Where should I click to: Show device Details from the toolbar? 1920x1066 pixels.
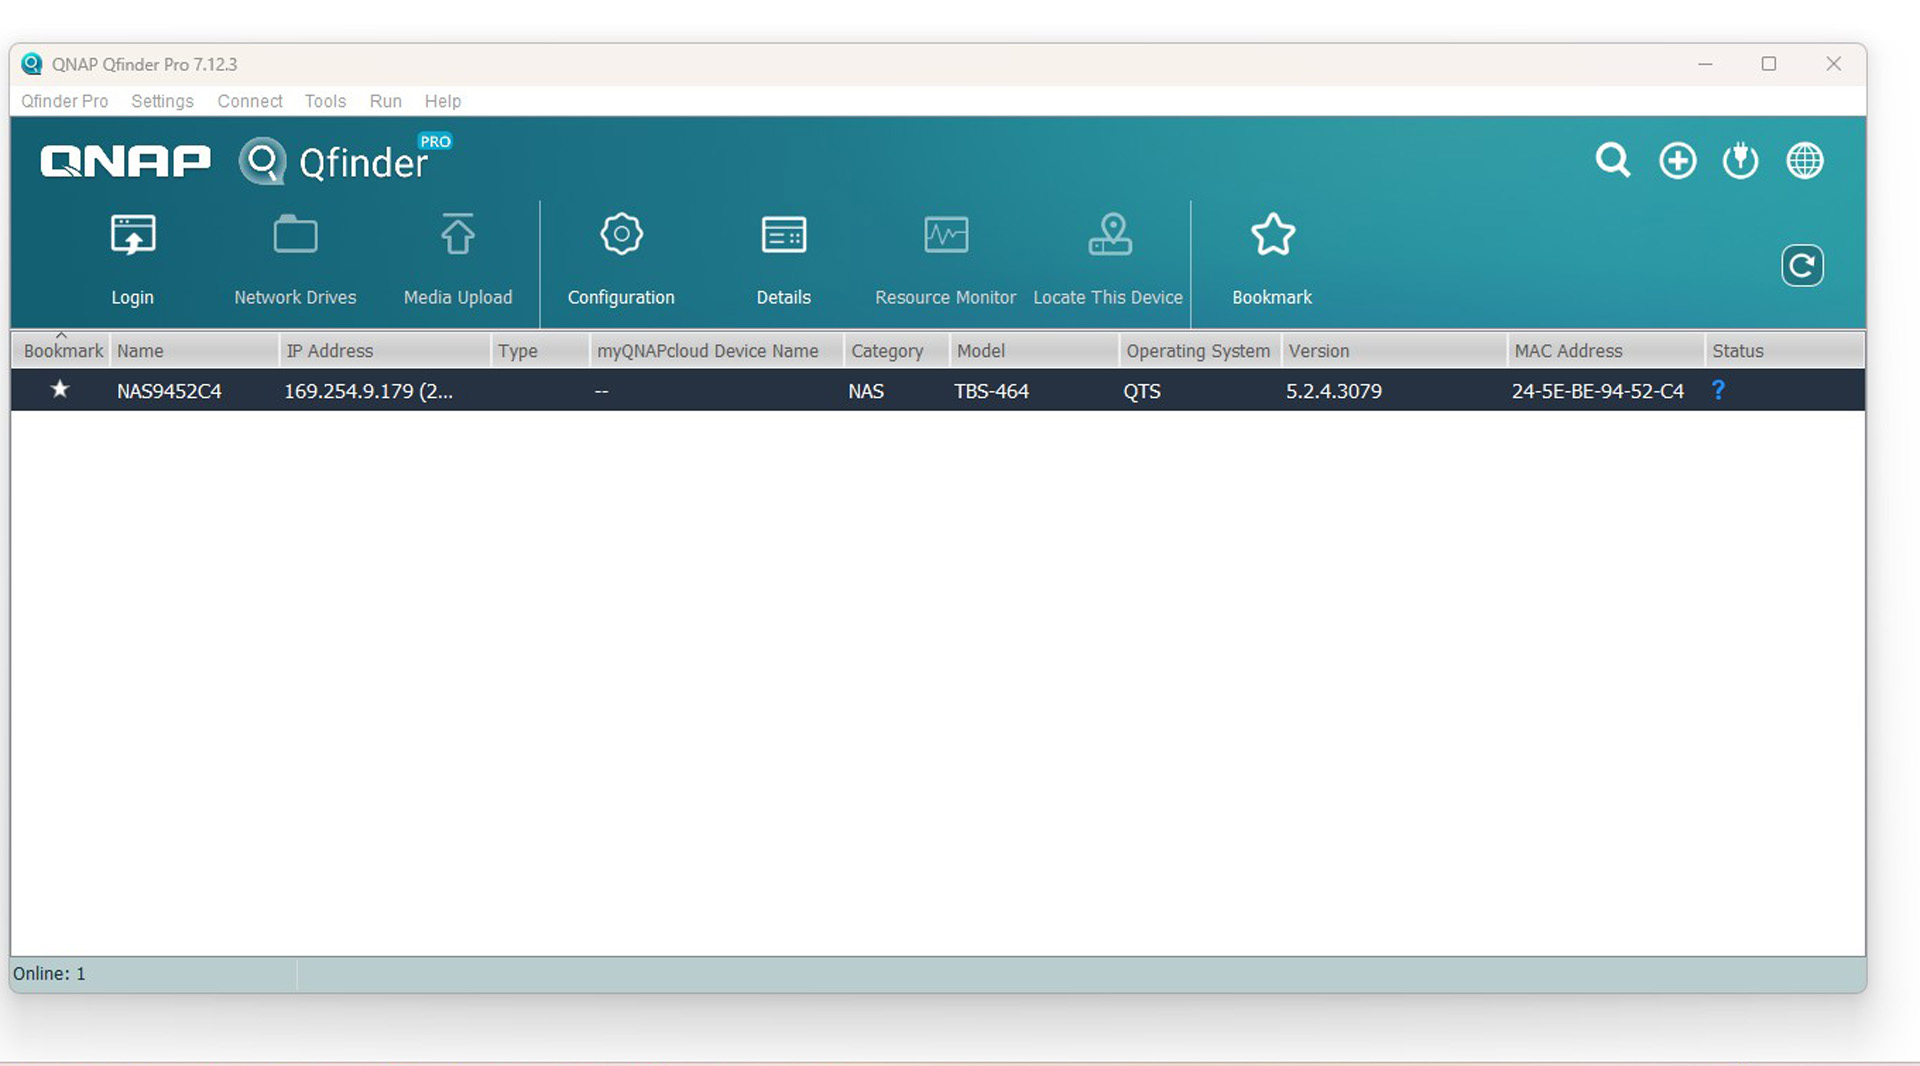tap(783, 237)
